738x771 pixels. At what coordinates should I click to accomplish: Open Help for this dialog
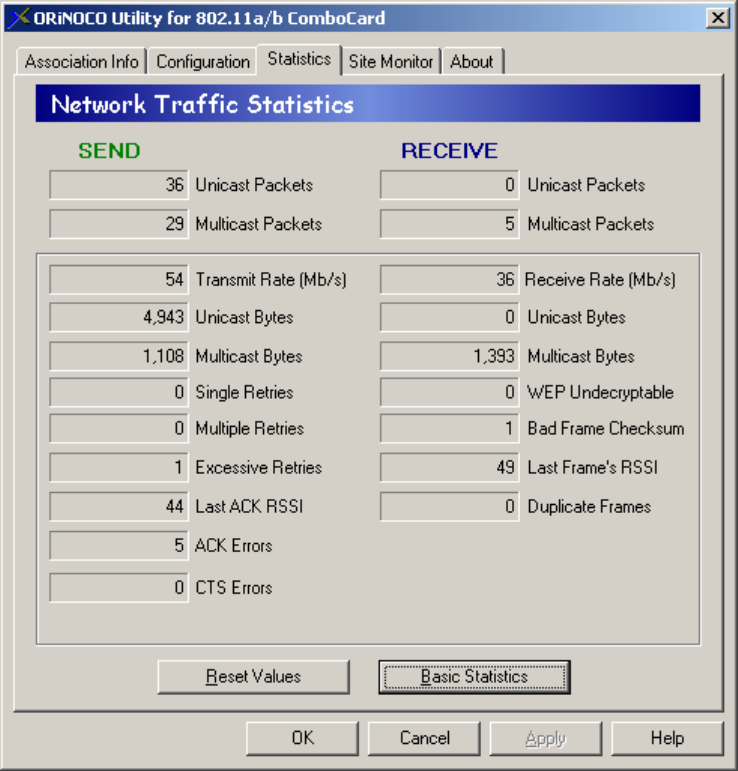coord(667,738)
